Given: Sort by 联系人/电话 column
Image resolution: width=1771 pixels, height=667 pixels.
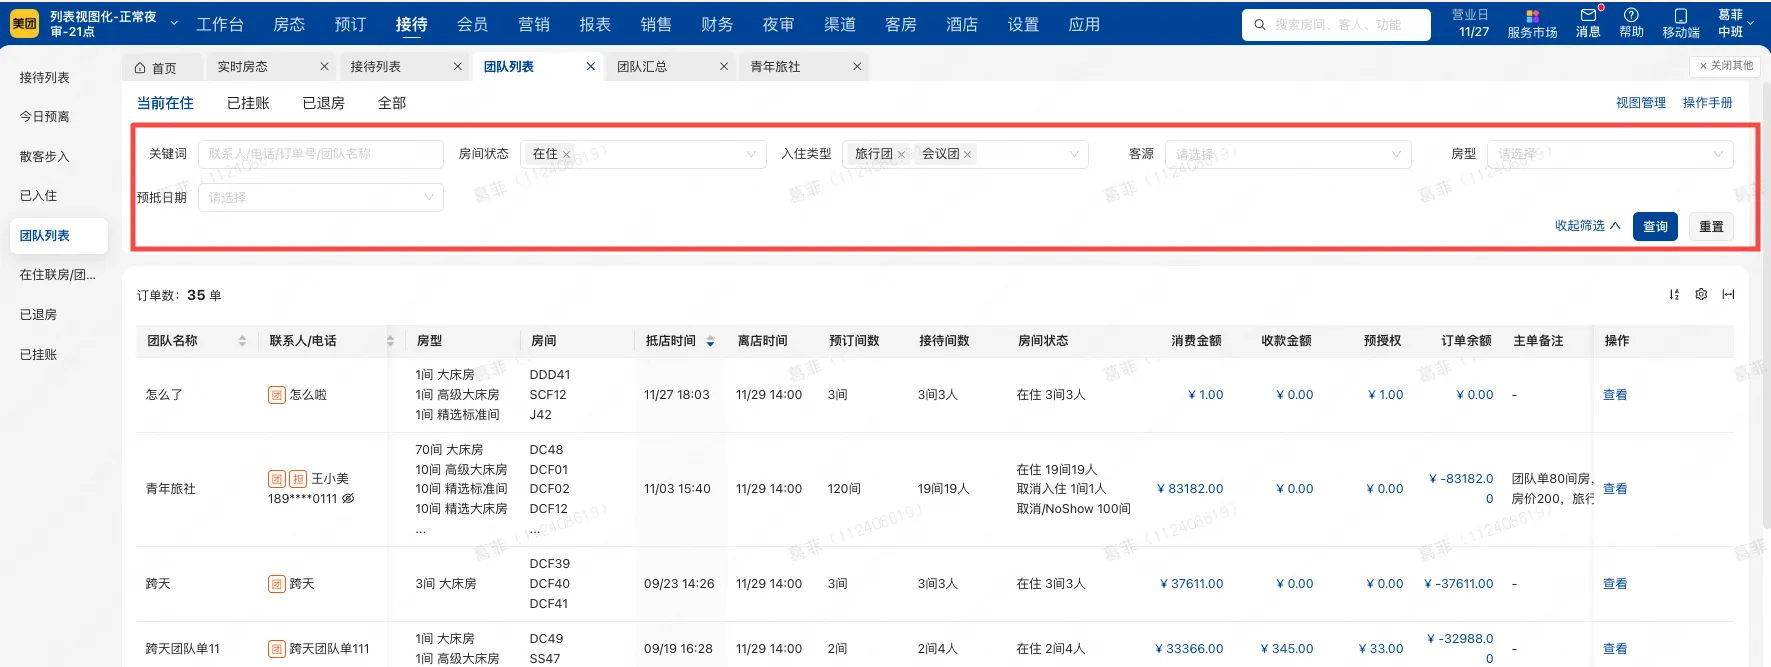Looking at the screenshot, I should click(390, 341).
